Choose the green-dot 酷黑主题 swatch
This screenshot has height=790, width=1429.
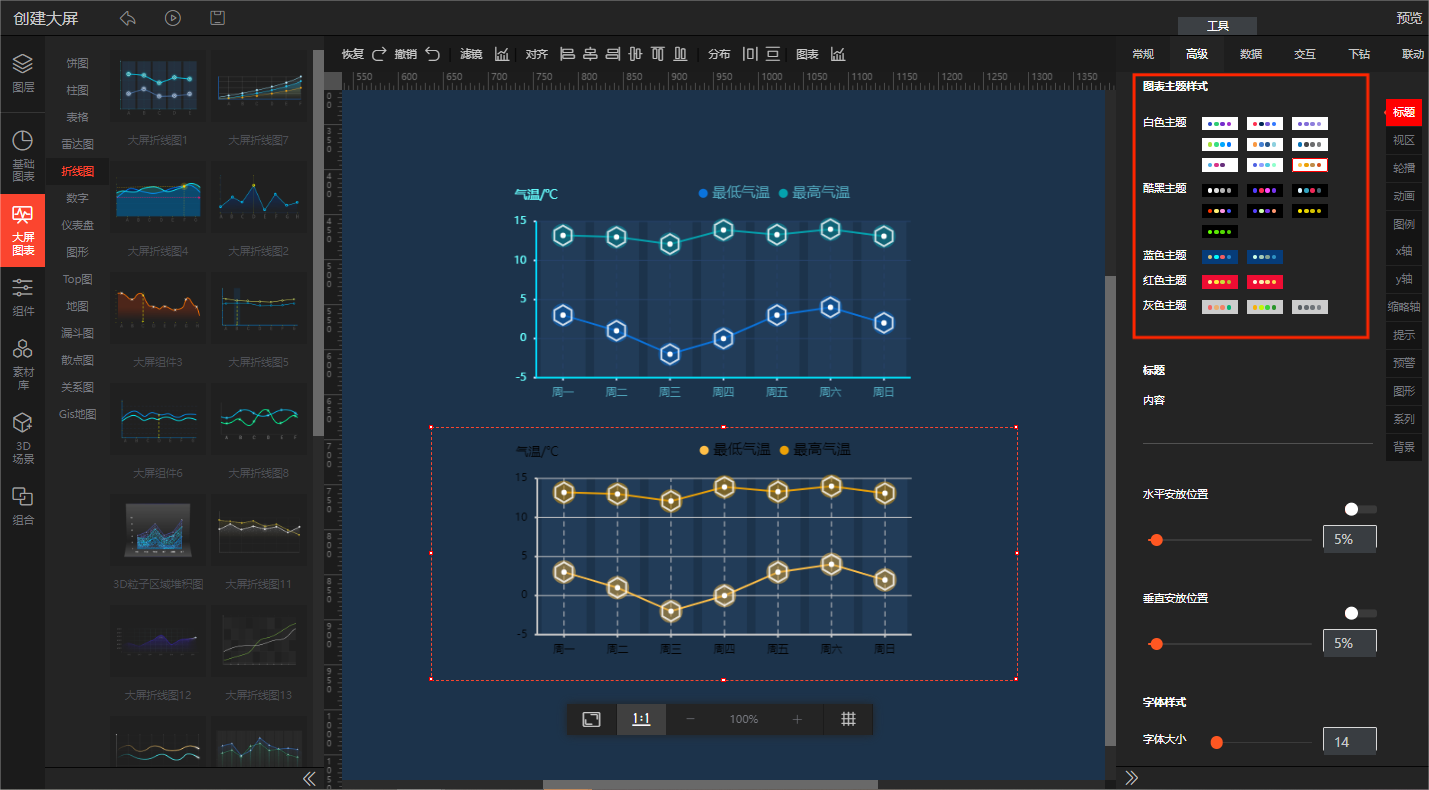coord(1220,232)
